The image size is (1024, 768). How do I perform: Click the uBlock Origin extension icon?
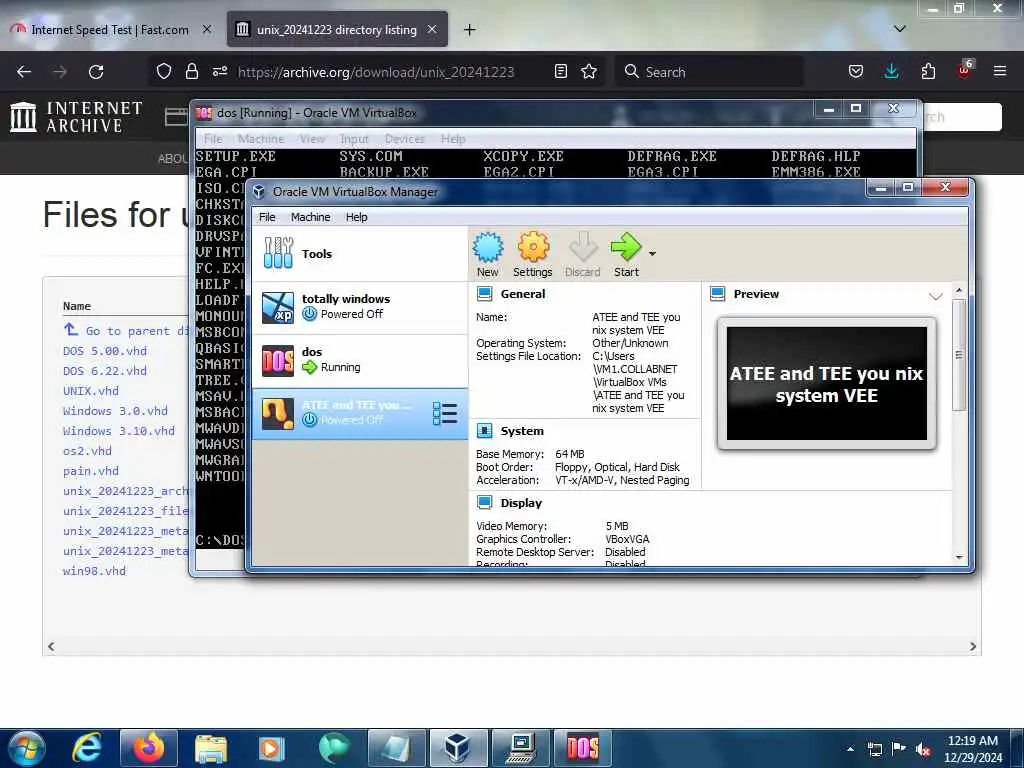(x=964, y=71)
